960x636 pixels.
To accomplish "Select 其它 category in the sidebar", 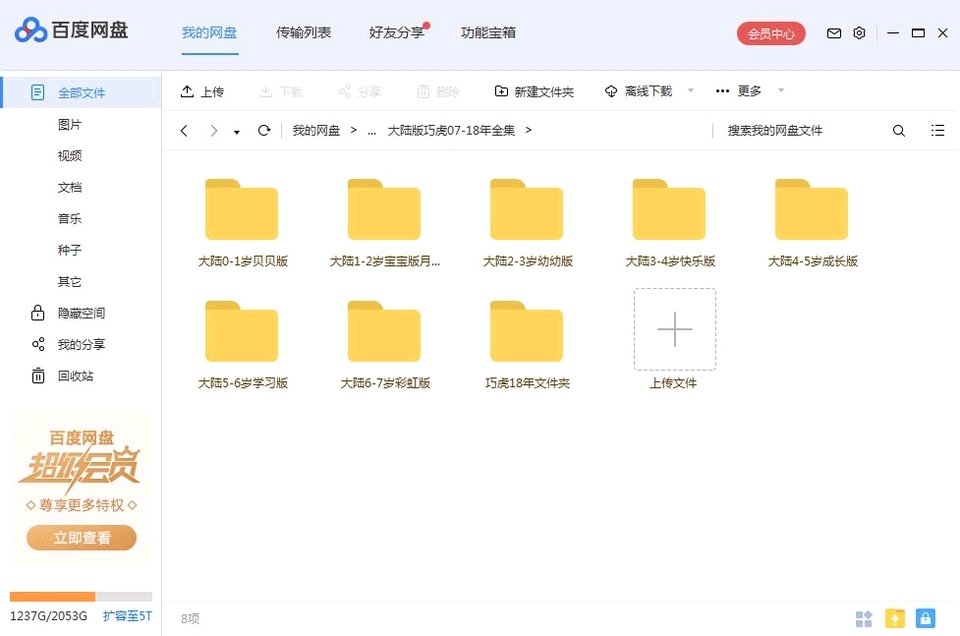I will point(70,282).
